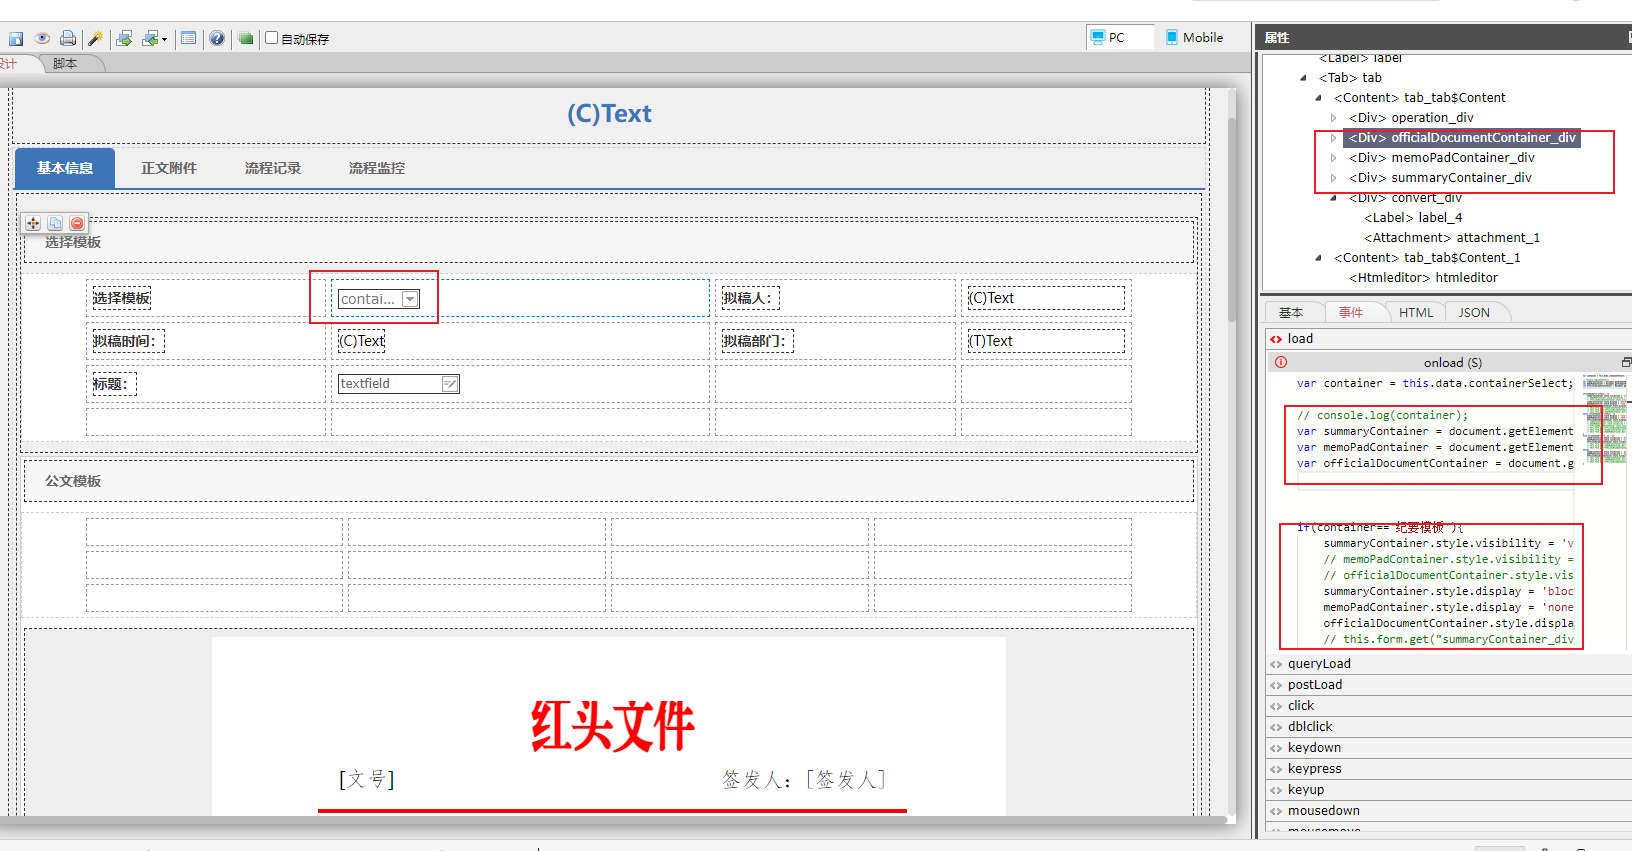Select memoPadContainer_div in the tree
The height and width of the screenshot is (851, 1632).
1442,158
